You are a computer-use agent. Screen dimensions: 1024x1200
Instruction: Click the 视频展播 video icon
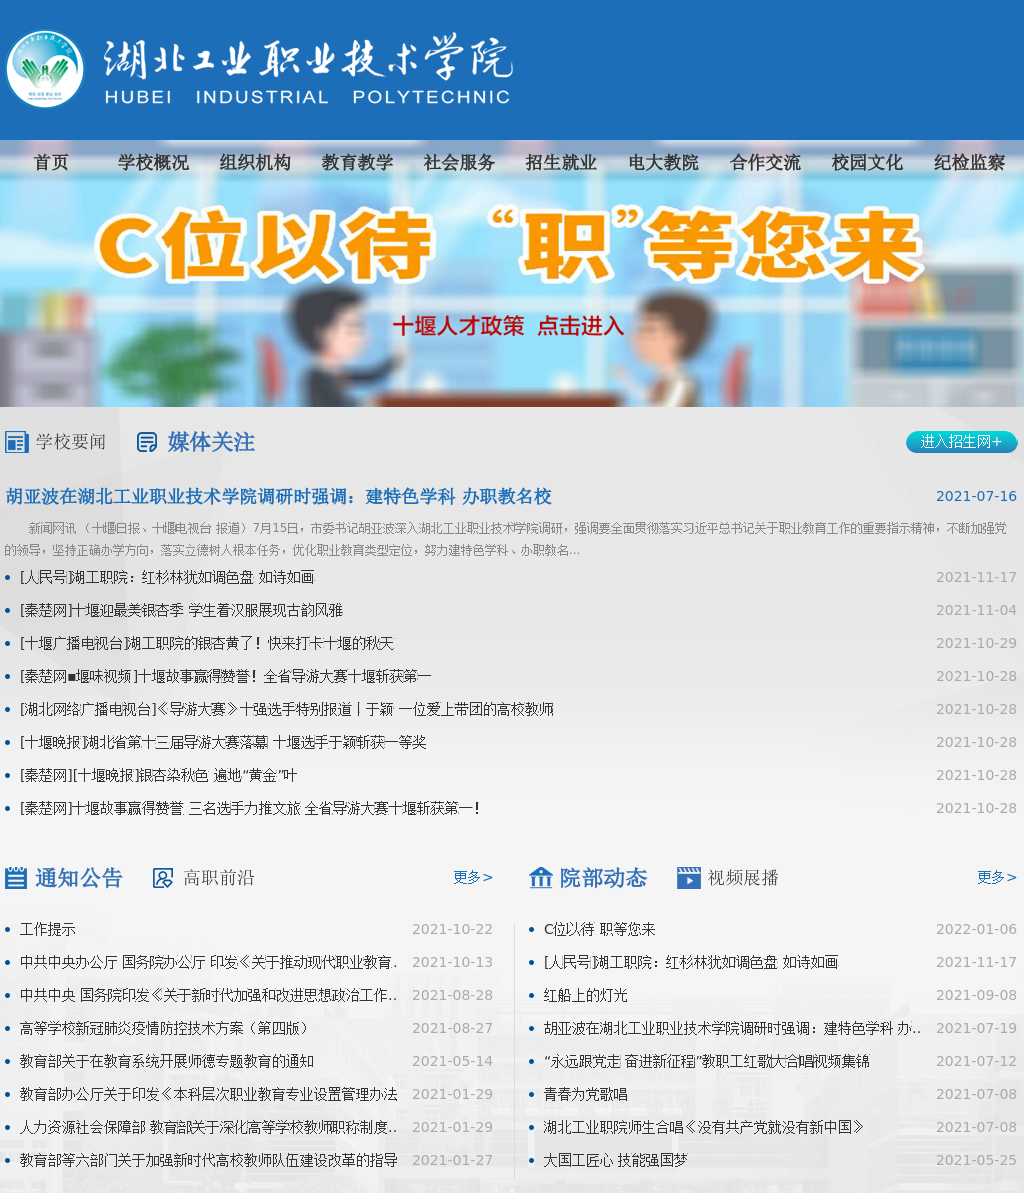(x=689, y=878)
